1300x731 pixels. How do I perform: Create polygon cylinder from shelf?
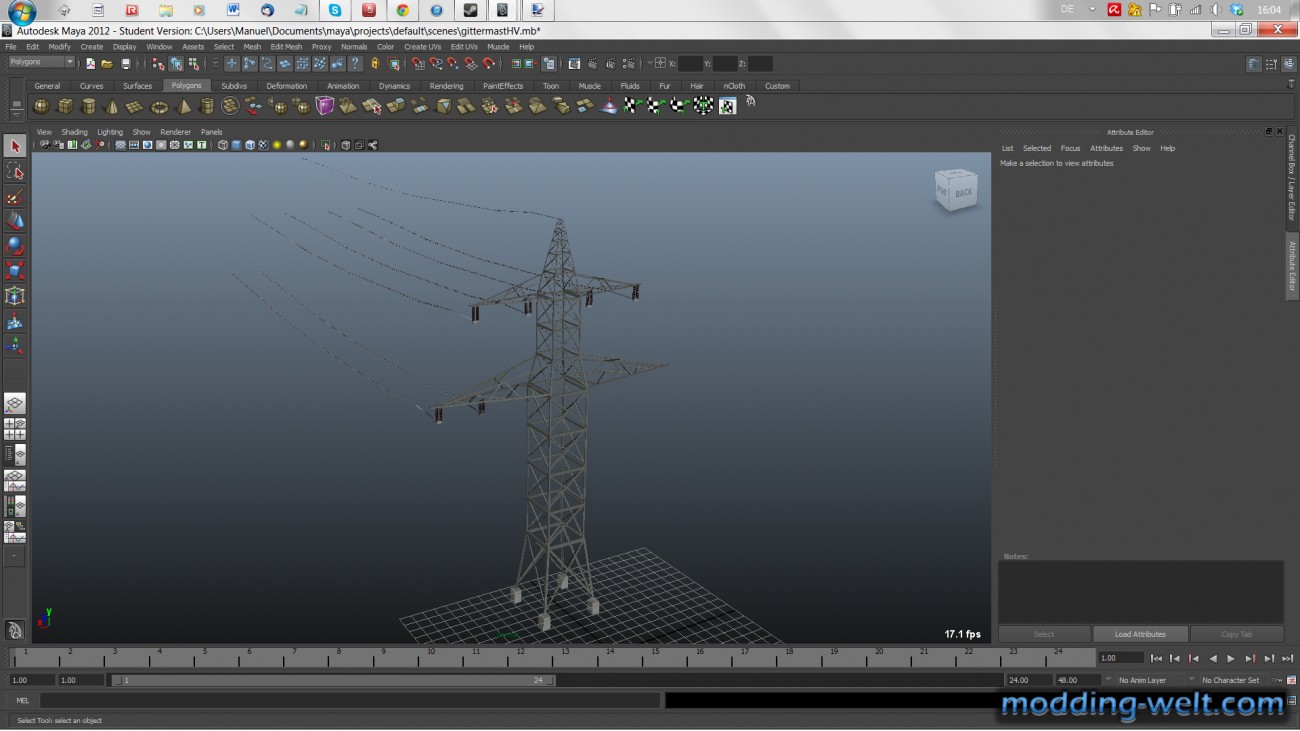coord(88,106)
